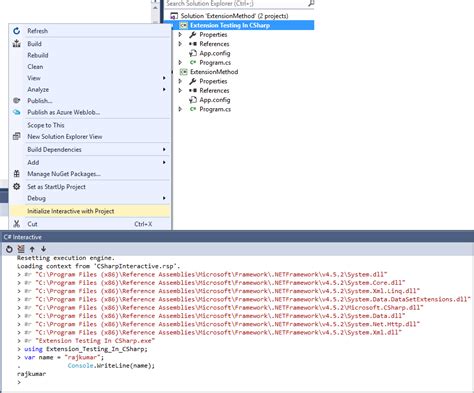Image resolution: width=474 pixels, height=393 pixels.
Task: Expand Properties under Extension Testing In CSharp
Action: pyautogui.click(x=180, y=34)
